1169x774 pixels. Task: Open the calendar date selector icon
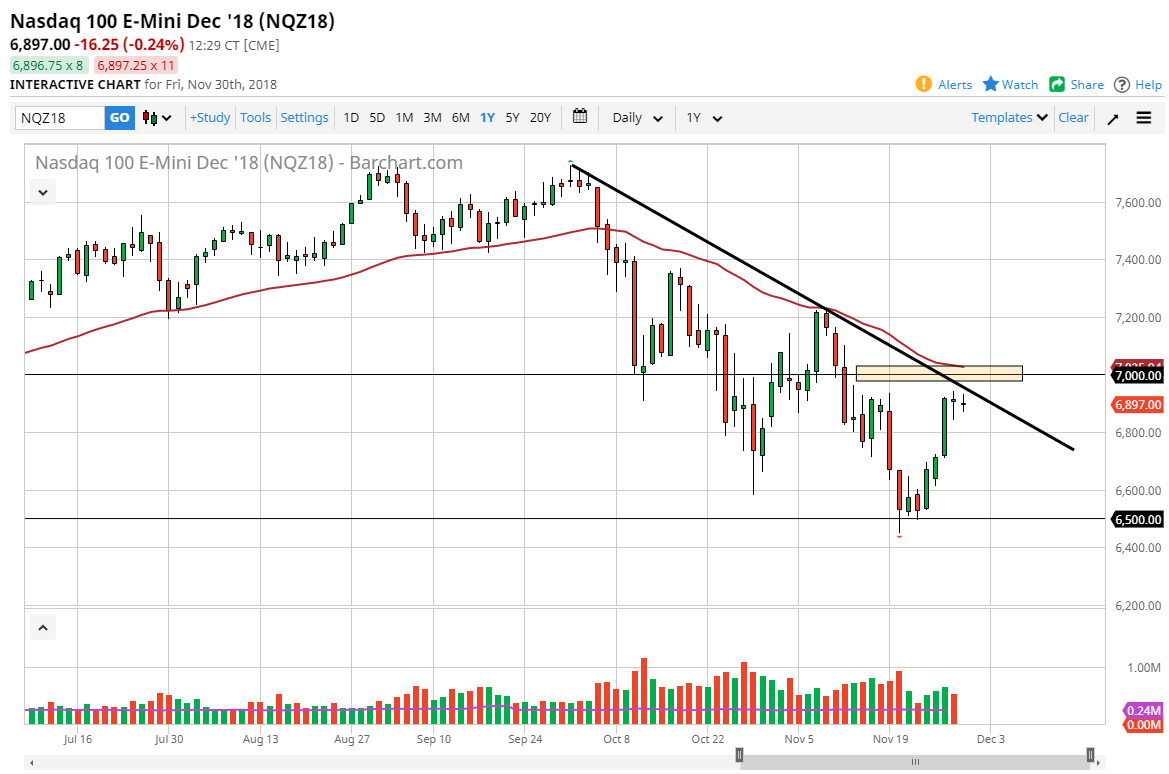pos(579,117)
